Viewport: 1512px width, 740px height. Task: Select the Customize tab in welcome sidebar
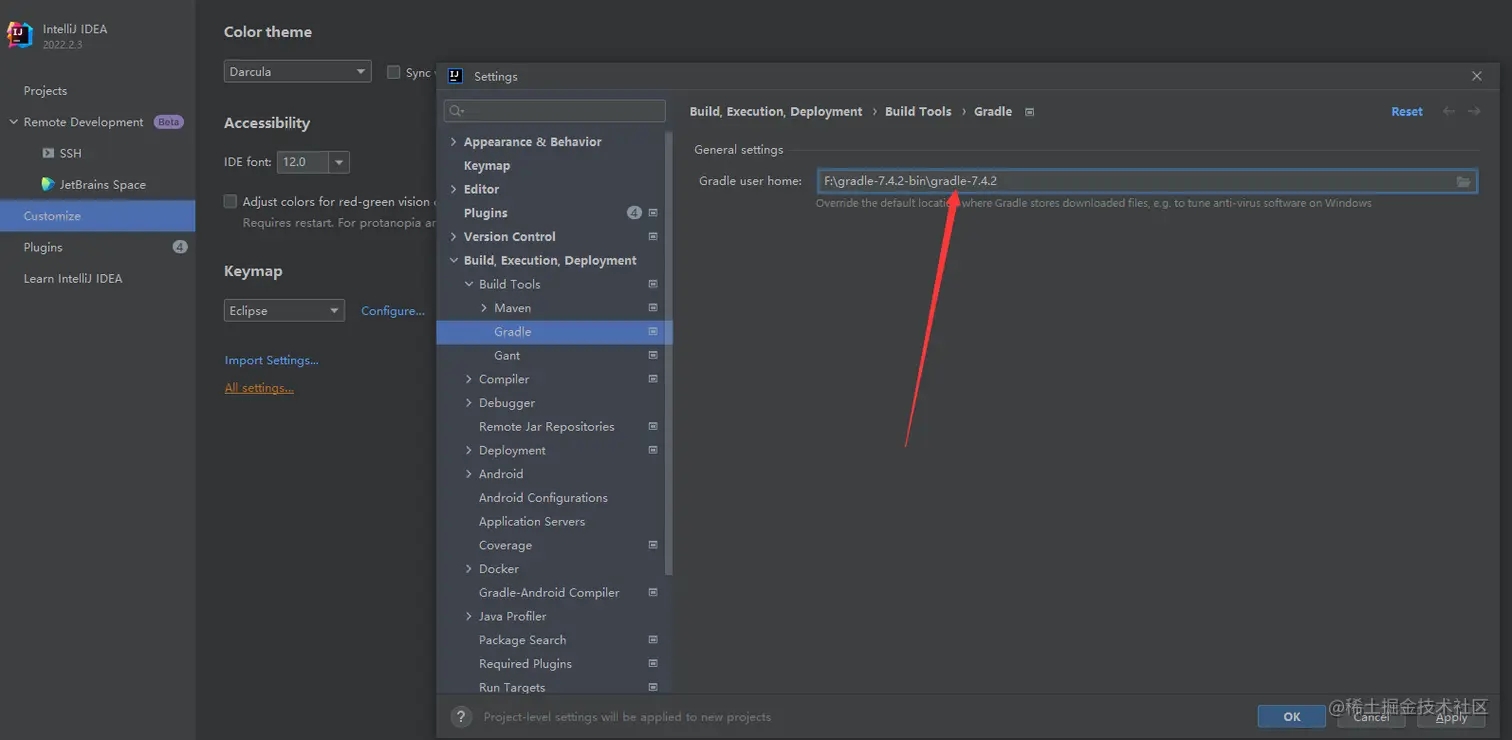(98, 216)
